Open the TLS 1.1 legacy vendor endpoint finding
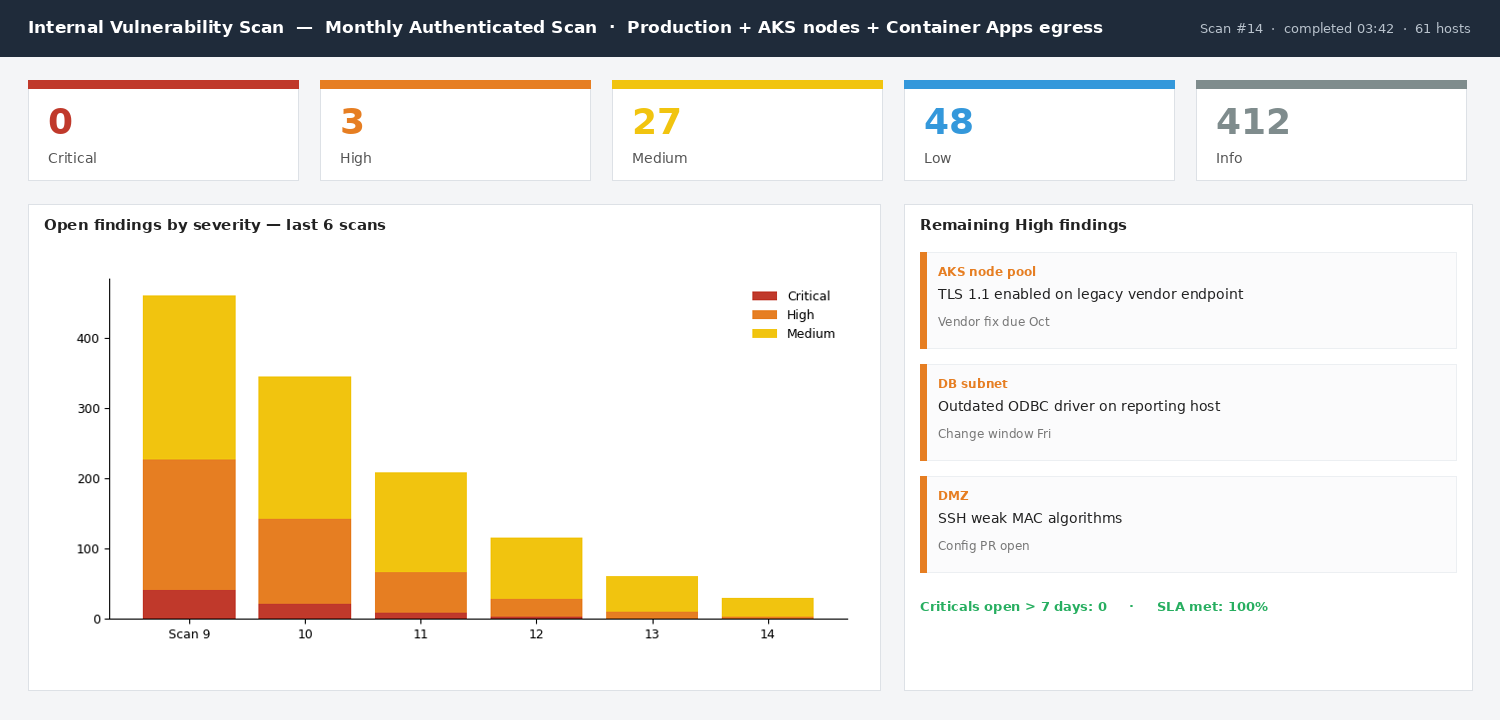This screenshot has width=1500, height=720. click(x=1188, y=300)
